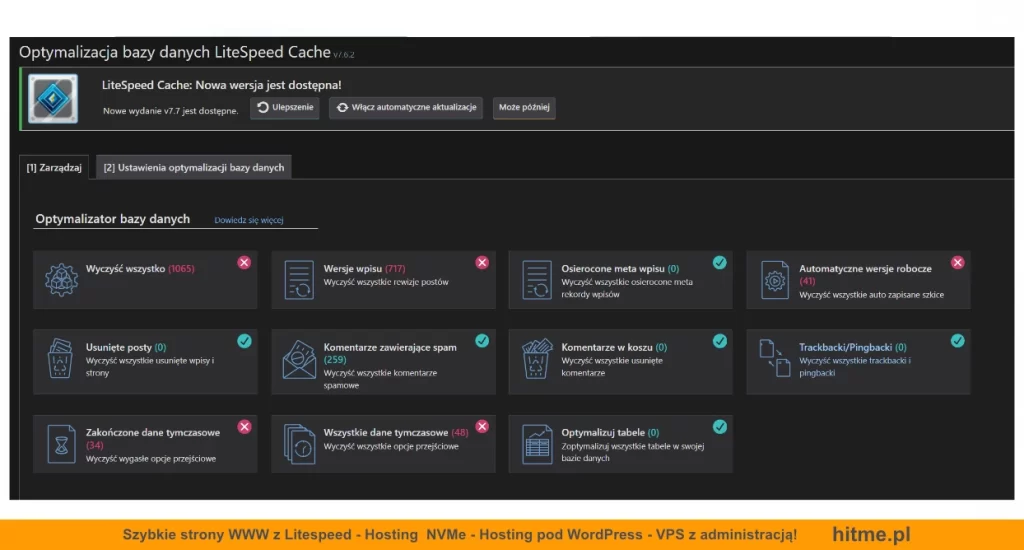
Task: Click the Zakończone dane tymczasowe hourglass icon
Action: click(61, 444)
